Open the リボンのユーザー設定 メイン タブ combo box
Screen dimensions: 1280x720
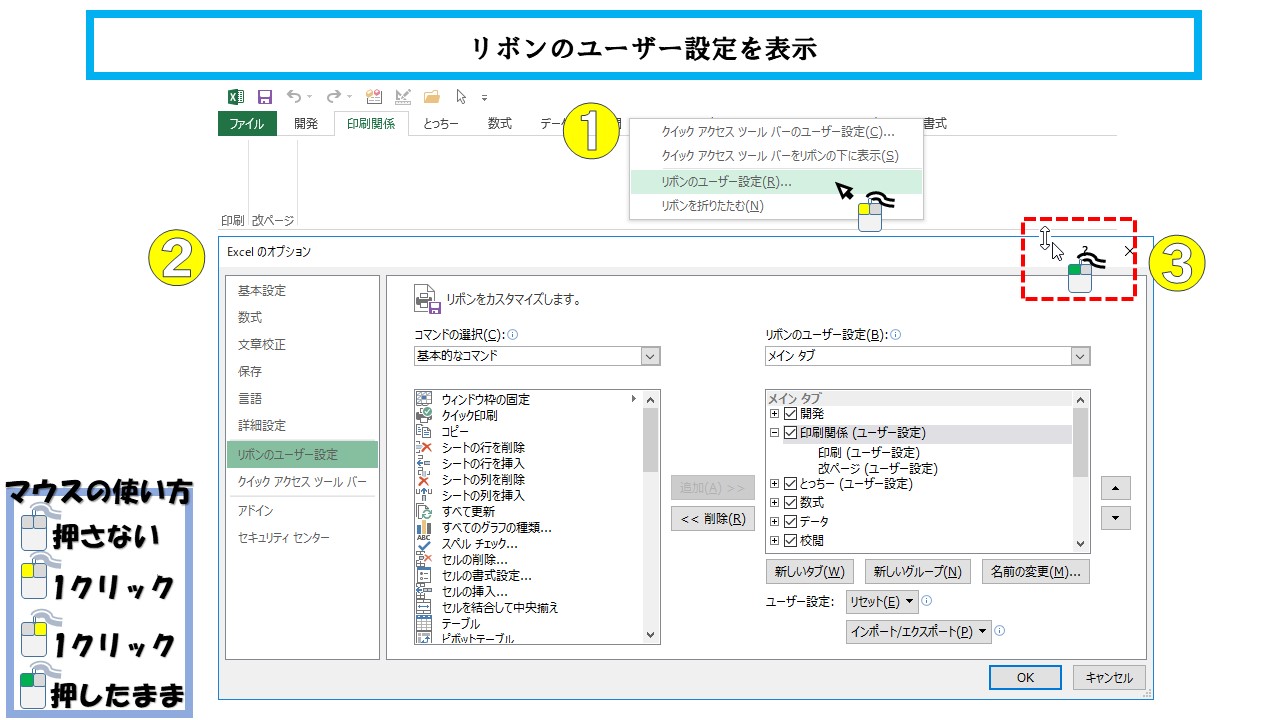pyautogui.click(x=928, y=356)
